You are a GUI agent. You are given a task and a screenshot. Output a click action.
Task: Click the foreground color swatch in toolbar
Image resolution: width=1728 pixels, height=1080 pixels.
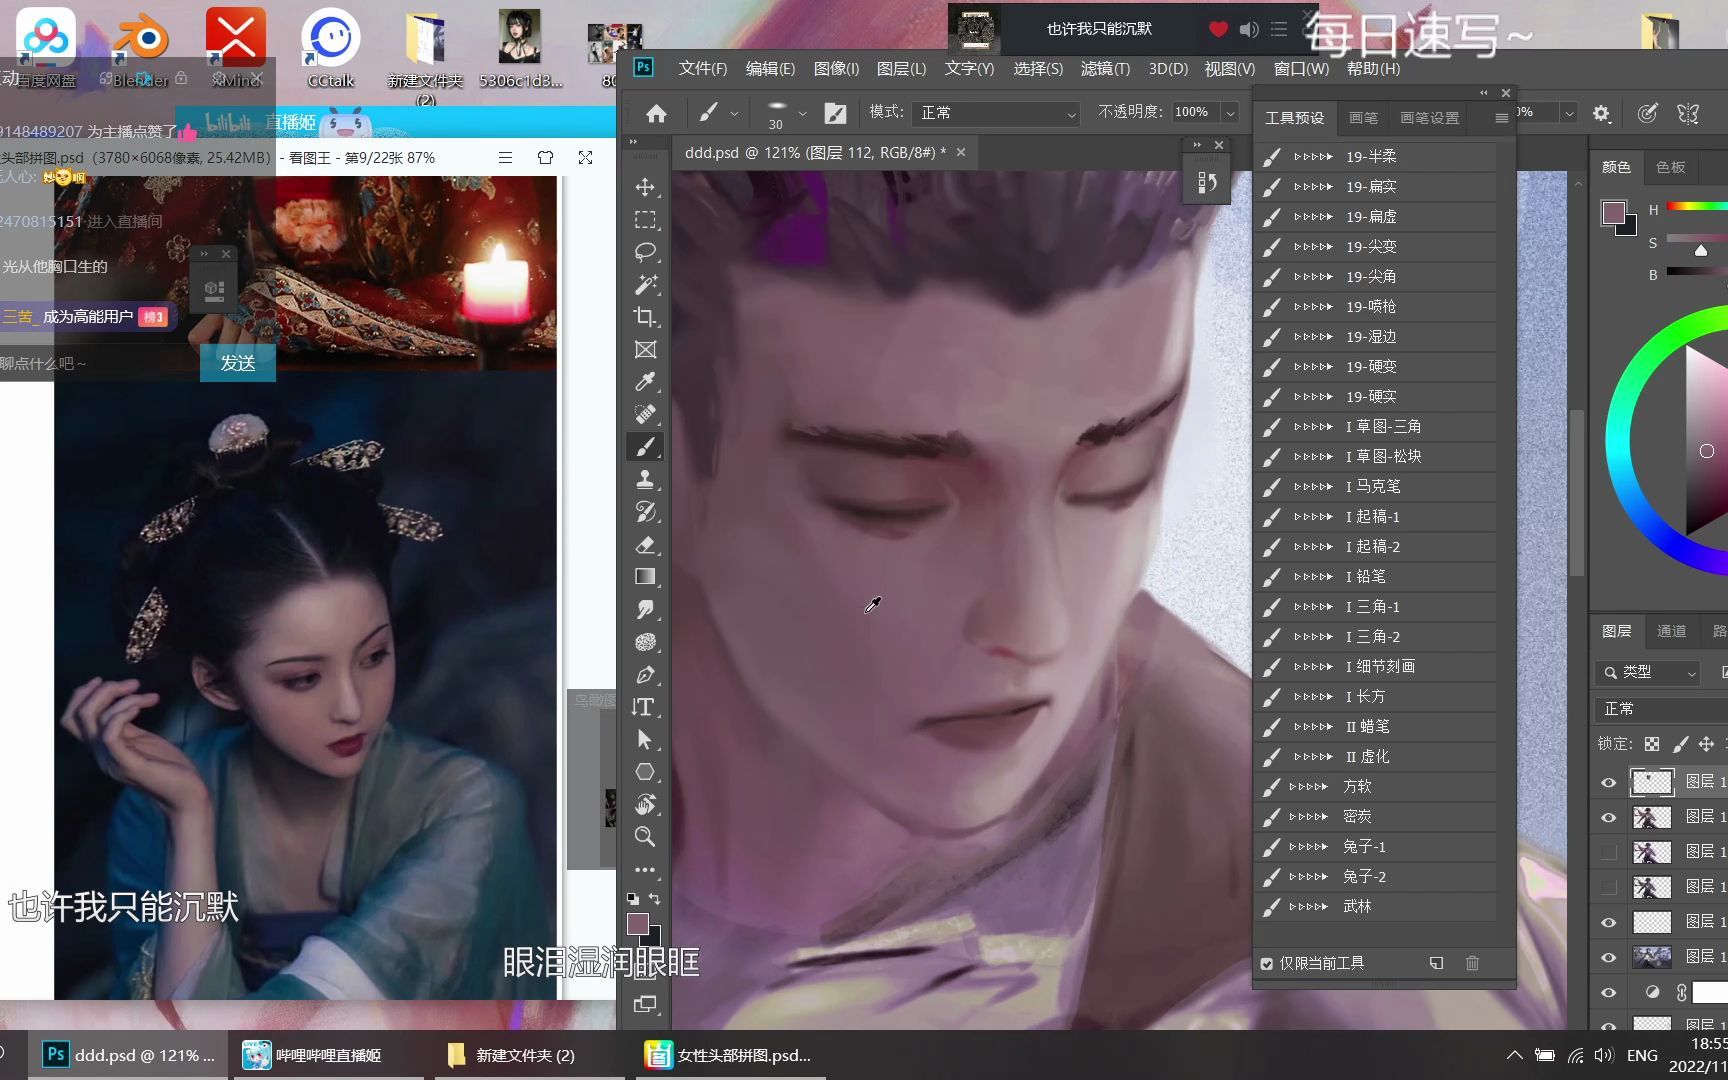637,924
